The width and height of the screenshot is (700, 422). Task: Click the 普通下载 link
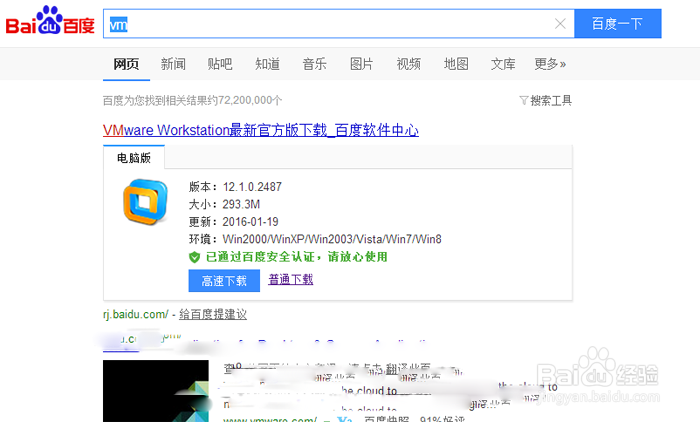click(291, 280)
